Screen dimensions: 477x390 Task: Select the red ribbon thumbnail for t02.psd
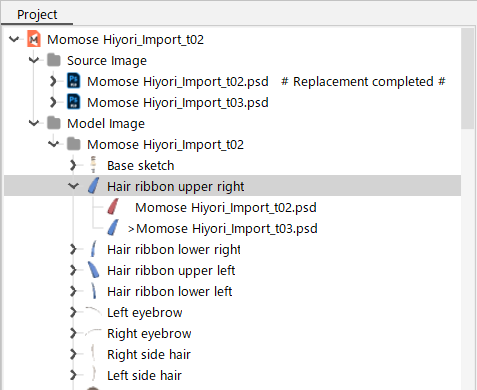click(x=113, y=207)
